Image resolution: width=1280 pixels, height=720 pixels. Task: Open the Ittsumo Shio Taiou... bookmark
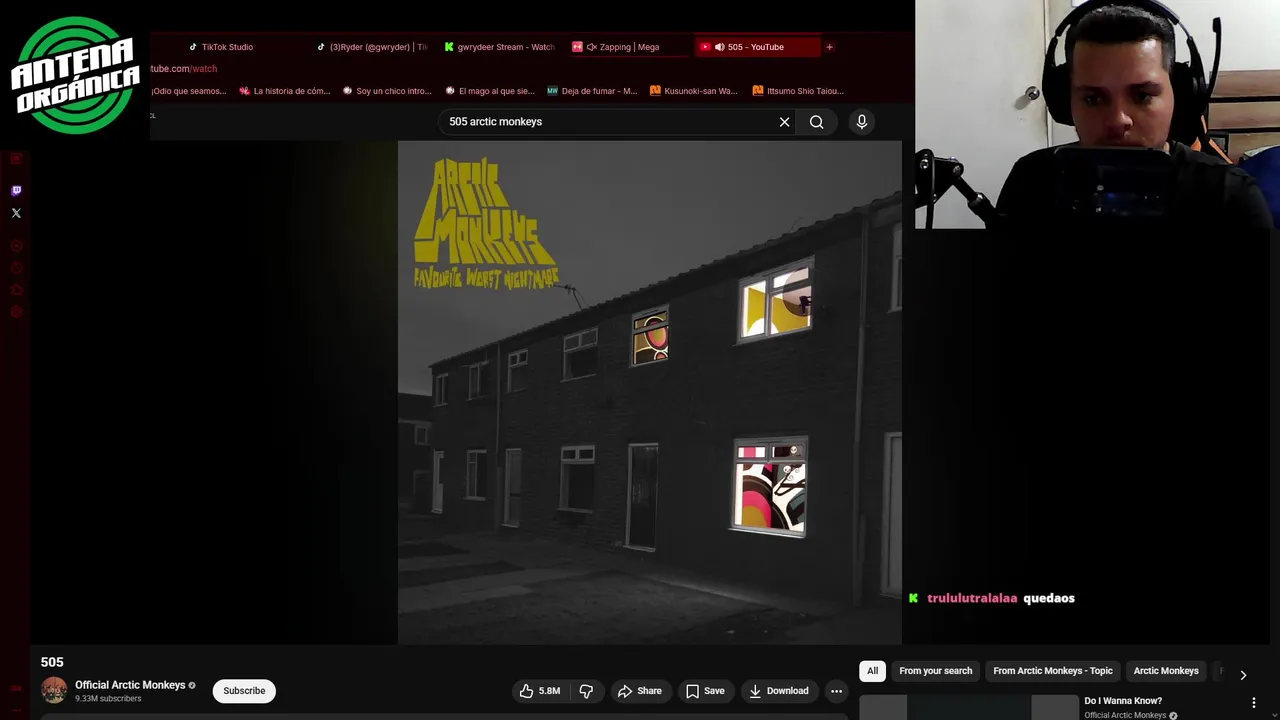(798, 91)
